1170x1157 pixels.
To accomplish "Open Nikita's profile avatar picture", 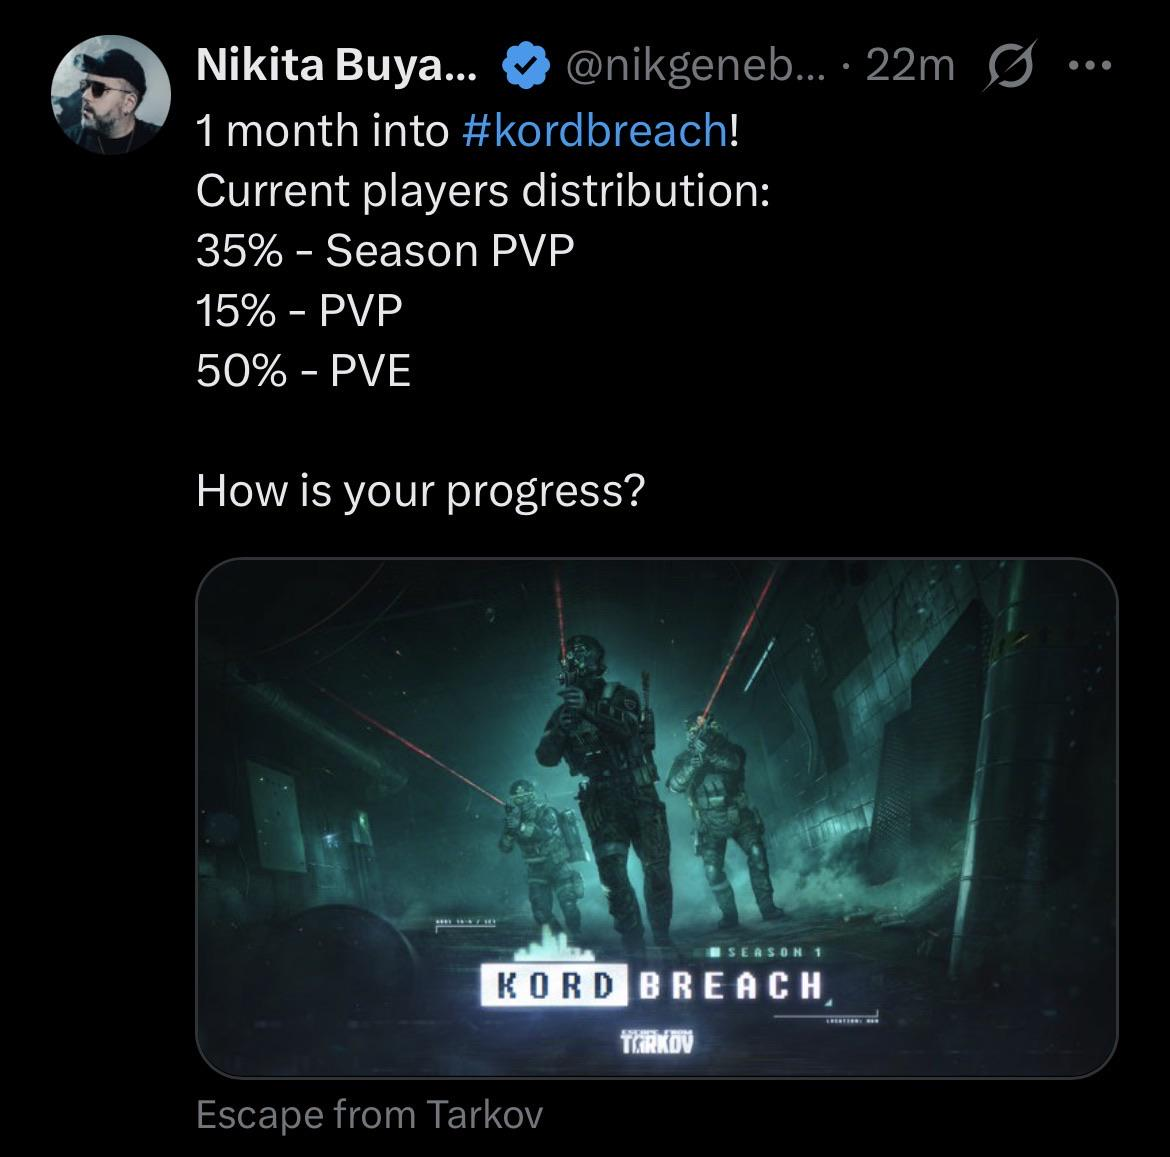I will pyautogui.click(x=110, y=95).
